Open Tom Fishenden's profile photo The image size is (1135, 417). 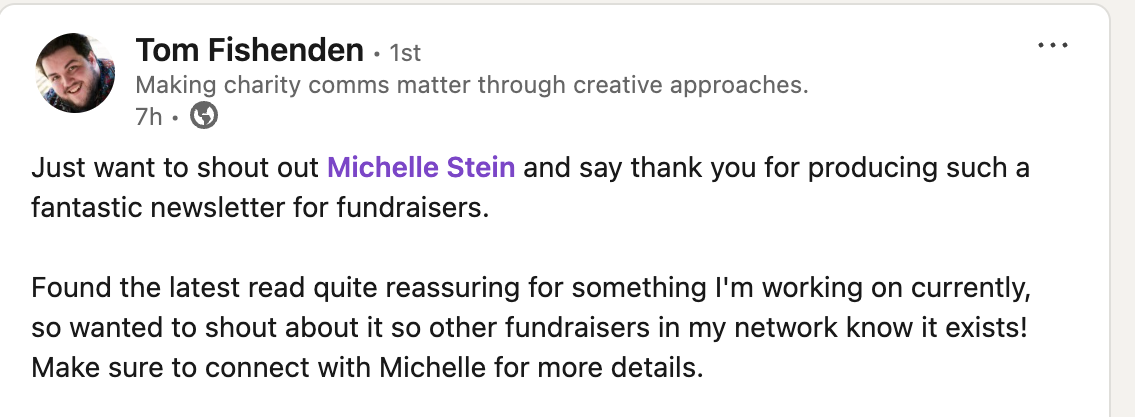pos(76,73)
